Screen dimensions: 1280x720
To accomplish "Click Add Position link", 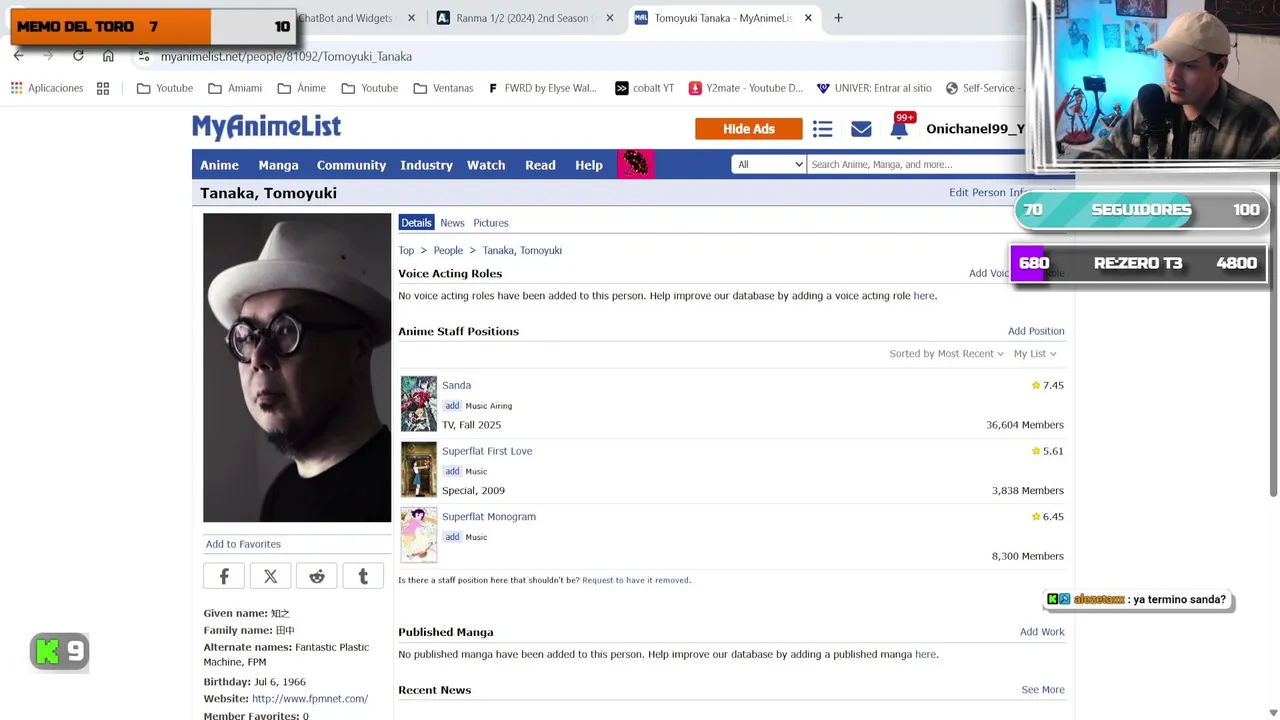I will [1036, 331].
